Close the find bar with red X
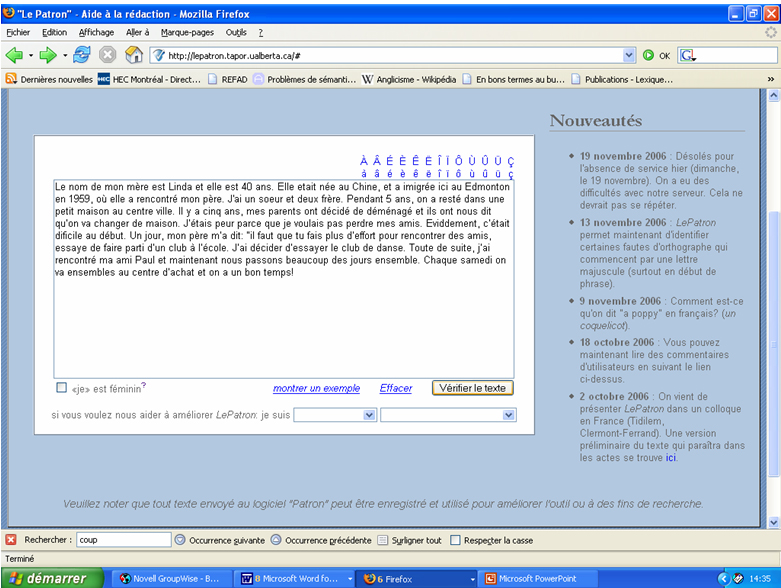The width and height of the screenshot is (781, 588). coord(11,540)
